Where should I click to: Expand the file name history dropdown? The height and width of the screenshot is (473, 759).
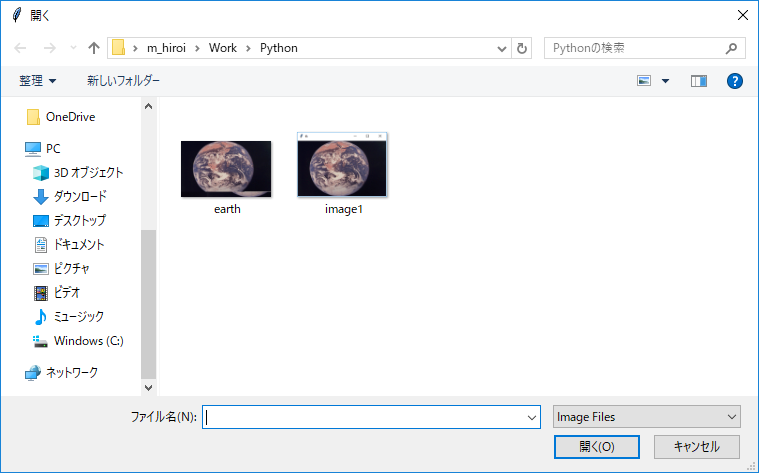[532, 417]
